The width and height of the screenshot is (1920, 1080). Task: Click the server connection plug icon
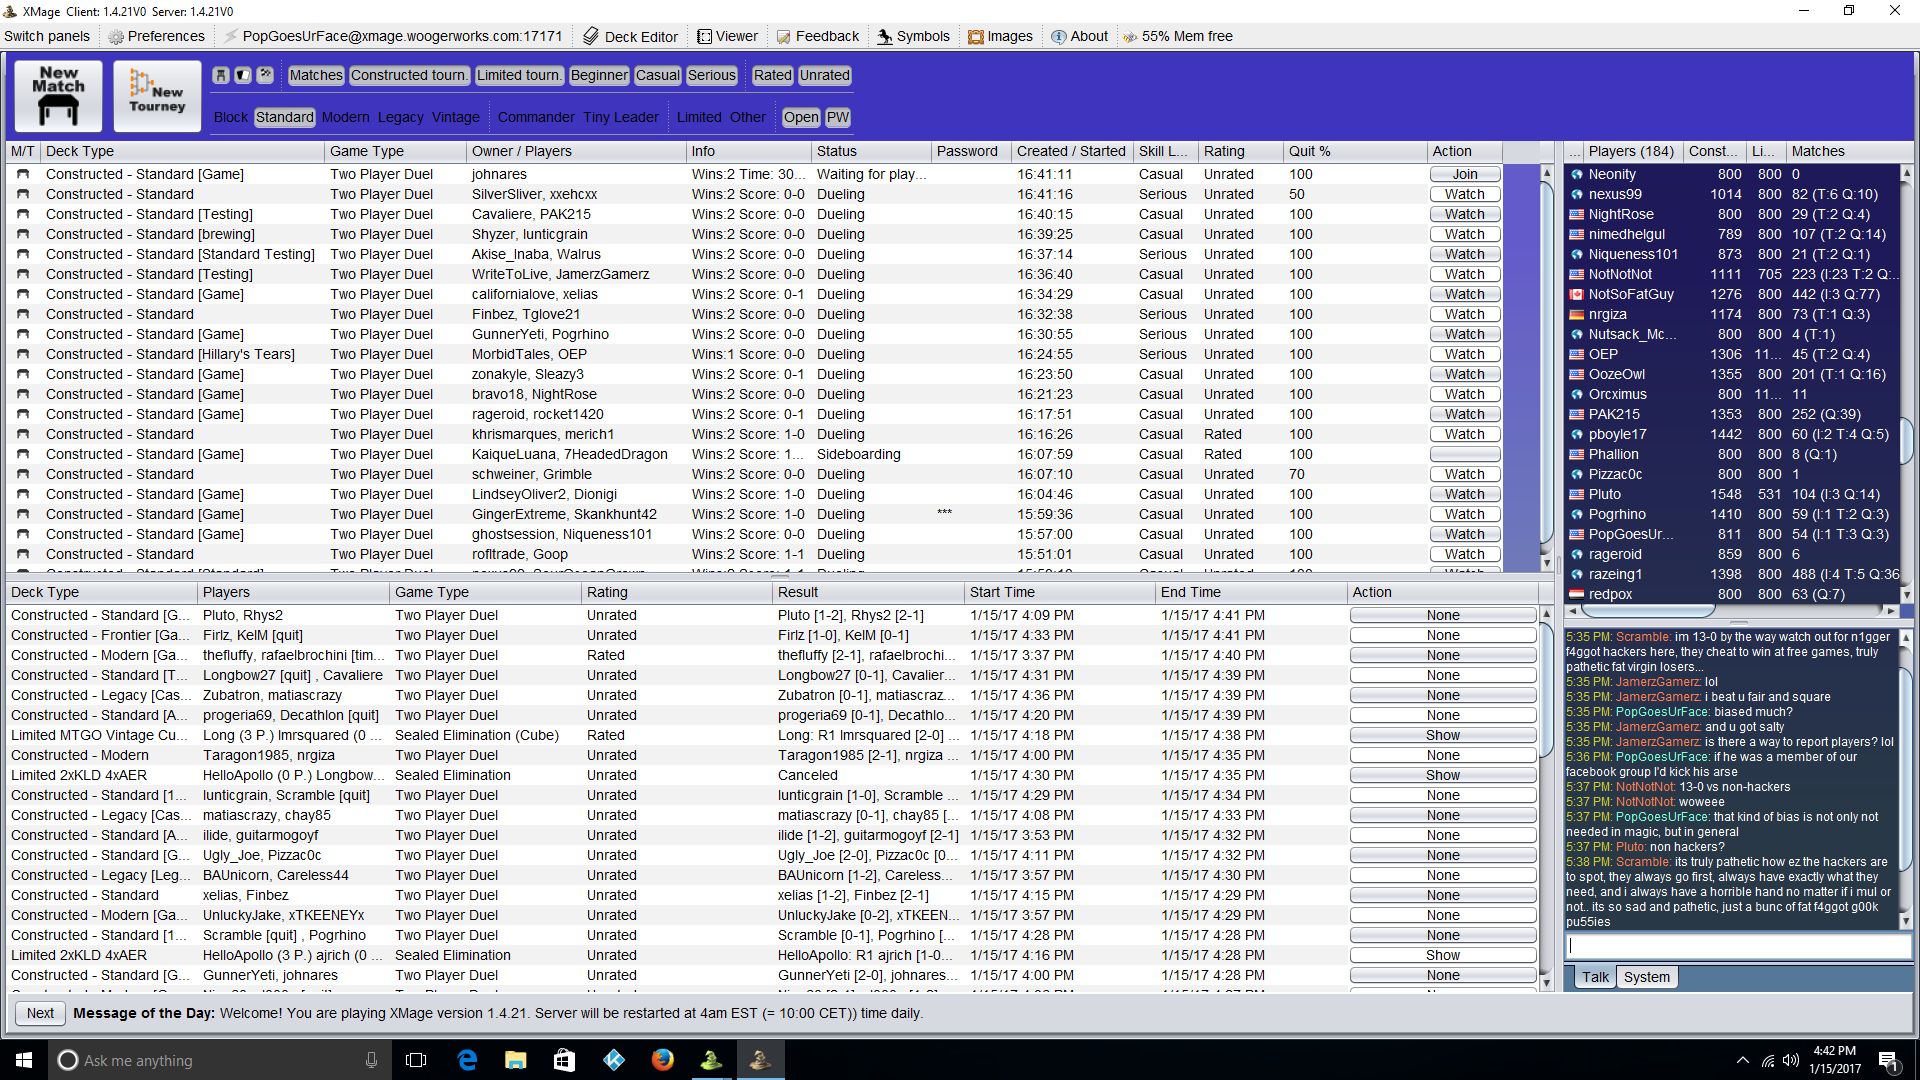pyautogui.click(x=231, y=36)
